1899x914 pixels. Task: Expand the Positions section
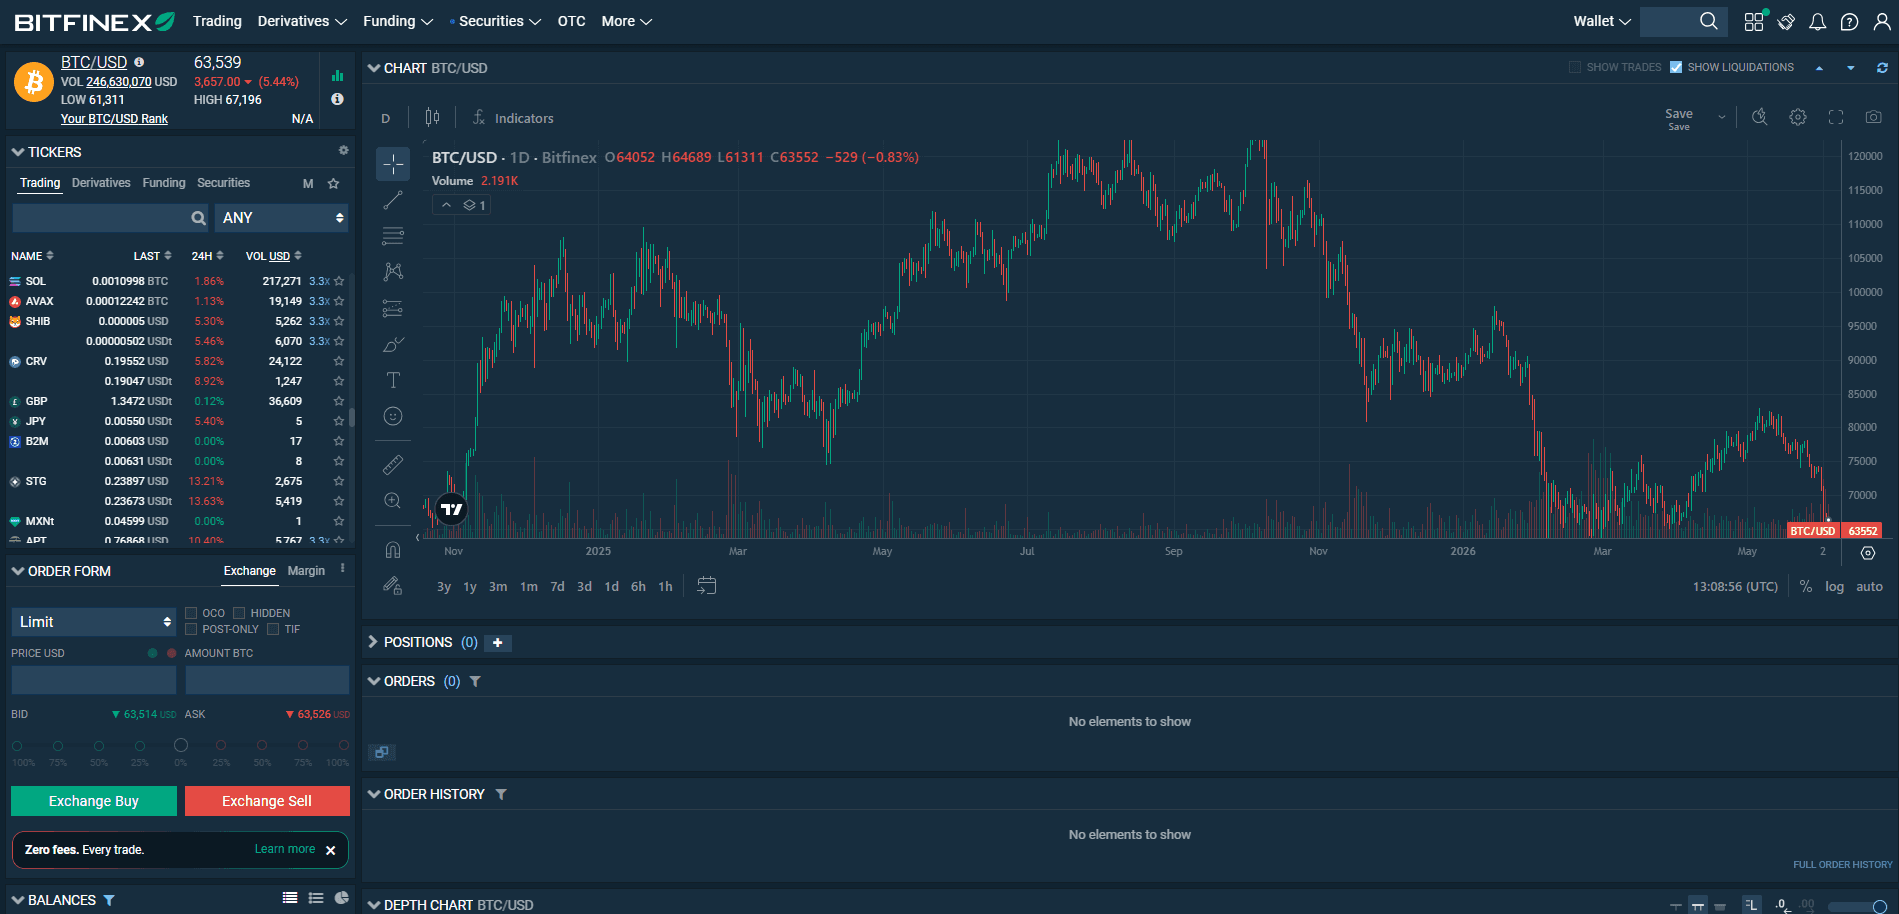point(373,642)
